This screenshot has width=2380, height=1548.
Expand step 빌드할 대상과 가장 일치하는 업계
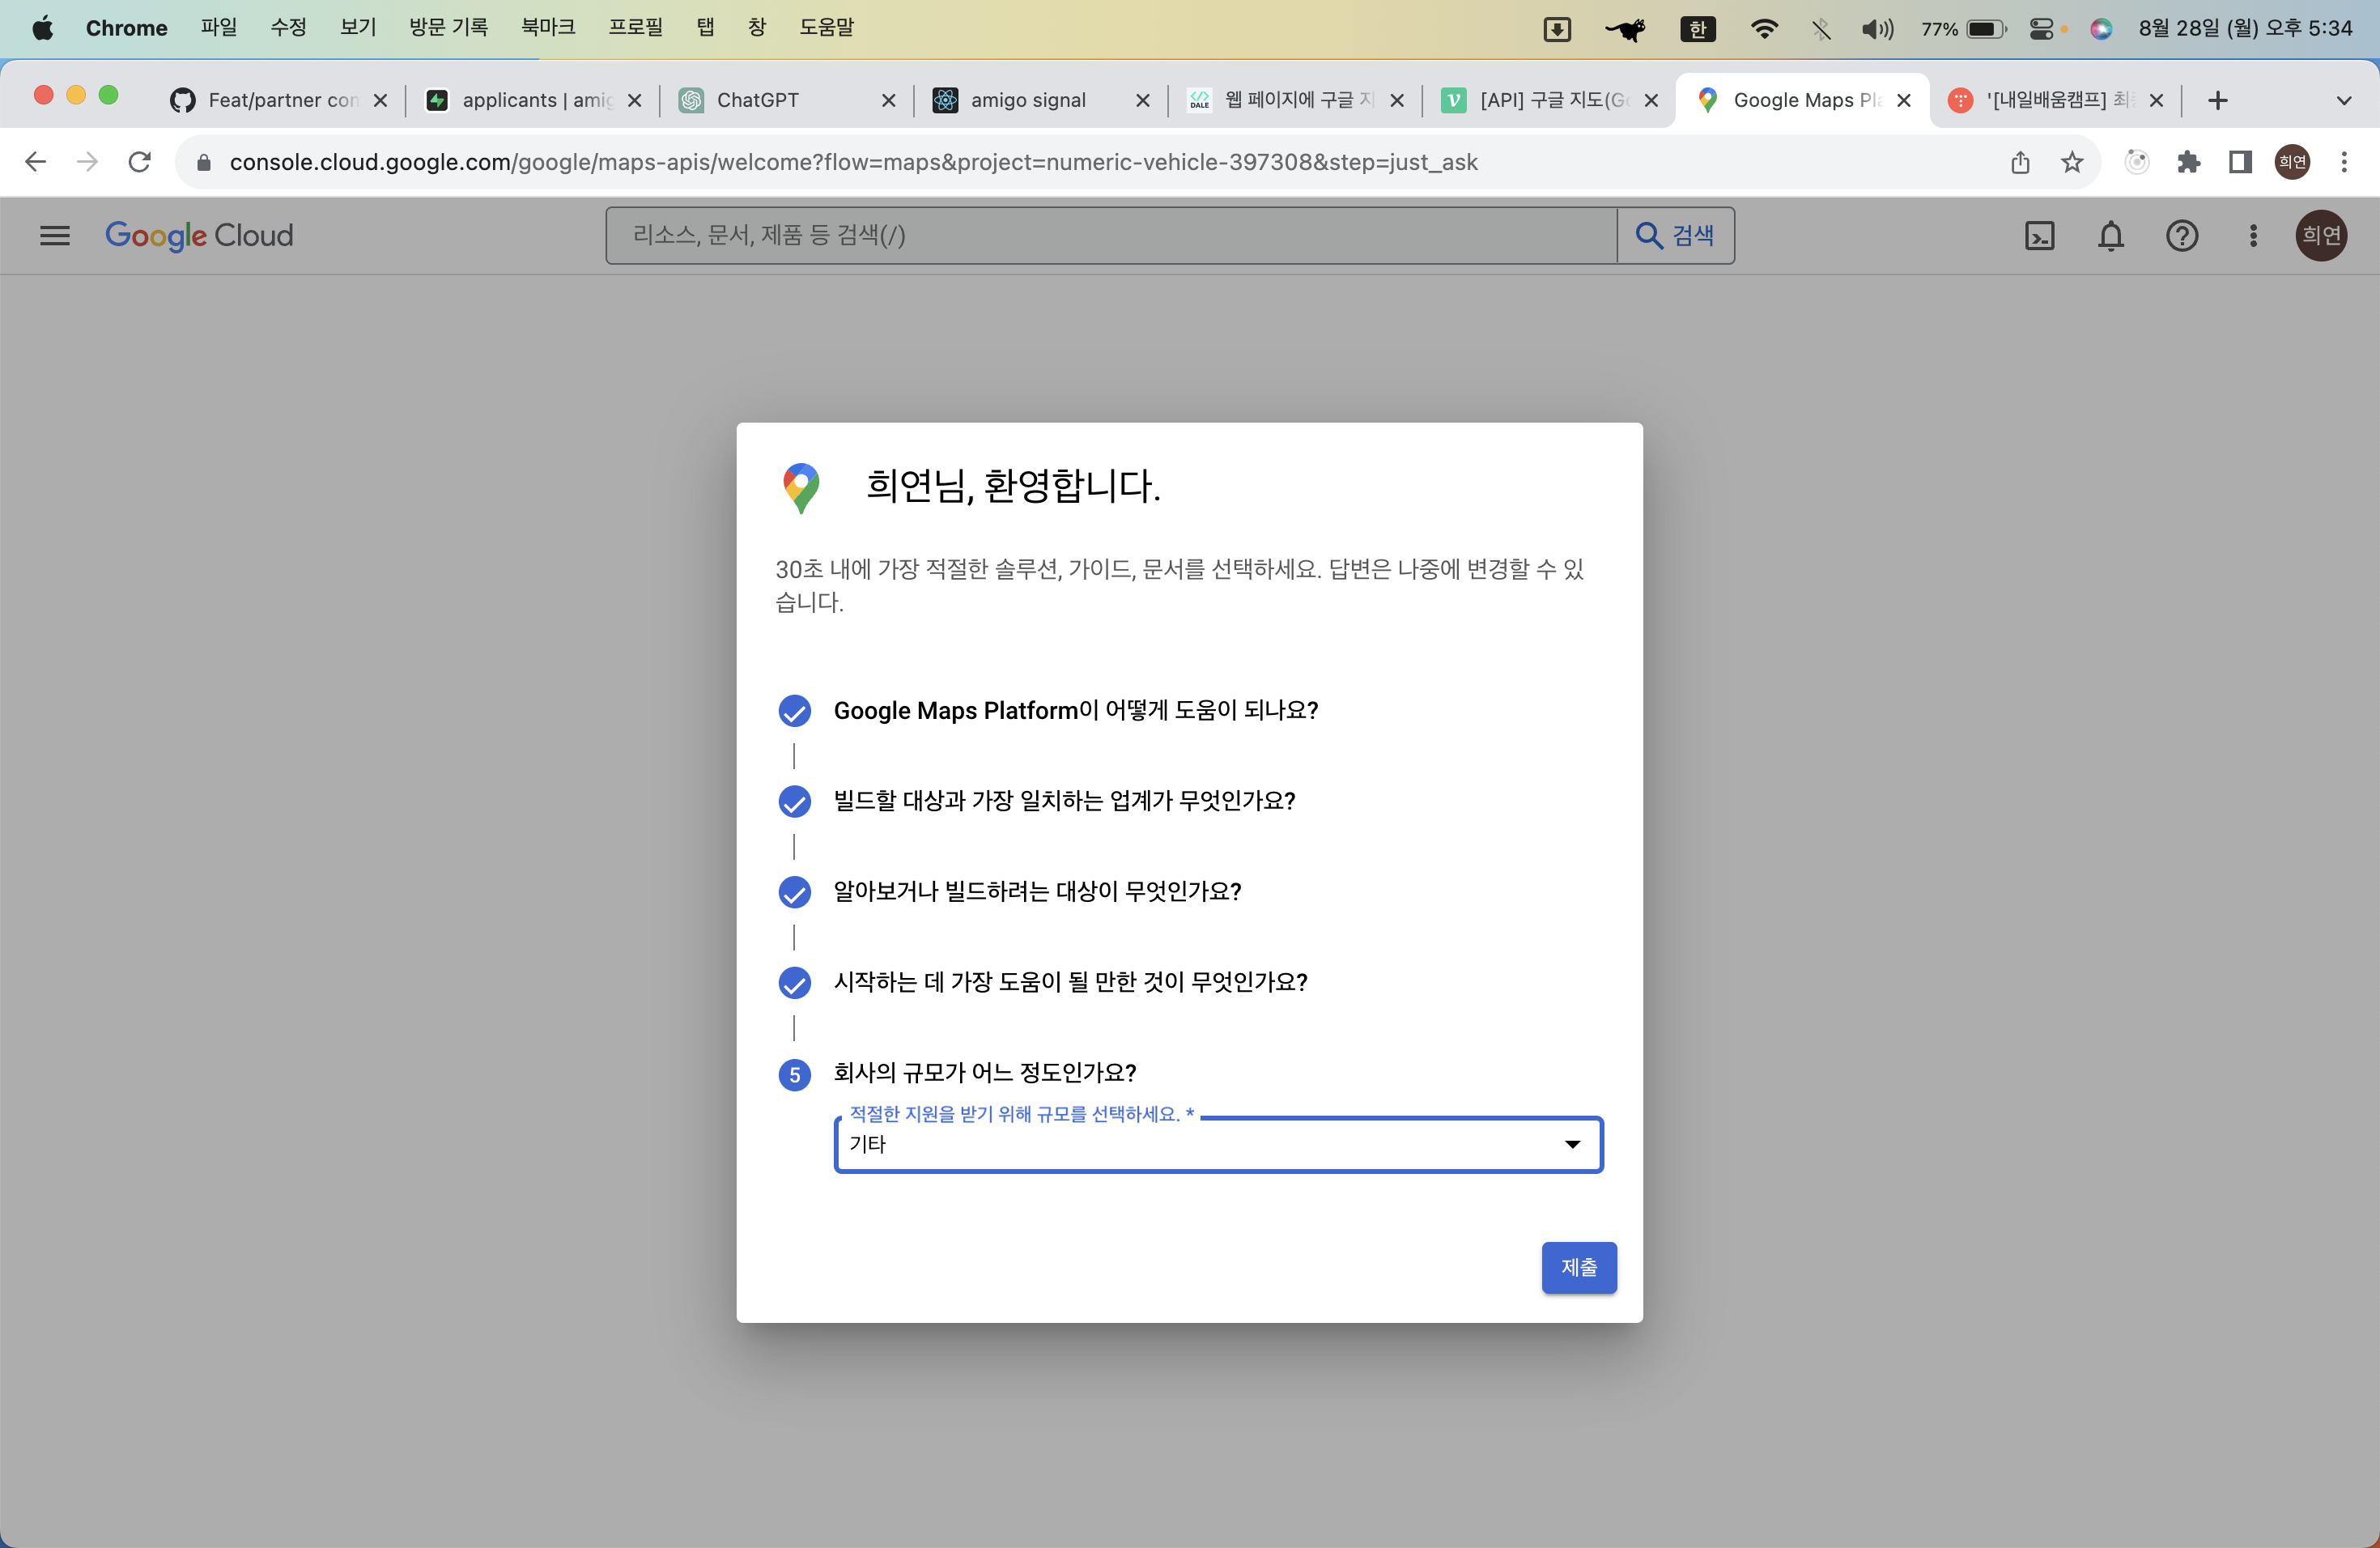pyautogui.click(x=1064, y=801)
